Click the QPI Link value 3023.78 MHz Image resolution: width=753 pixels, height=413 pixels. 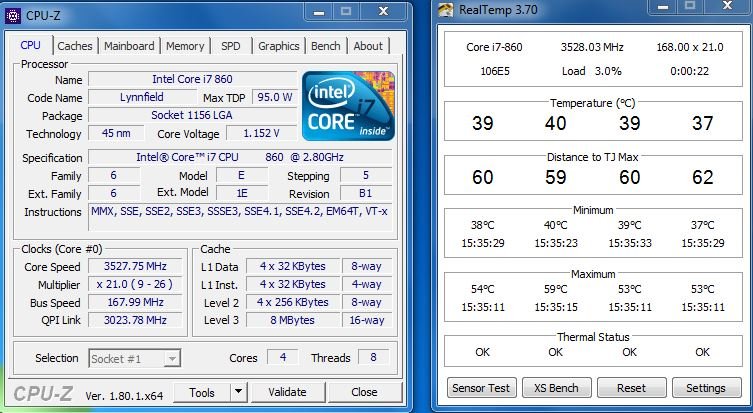click(x=135, y=320)
